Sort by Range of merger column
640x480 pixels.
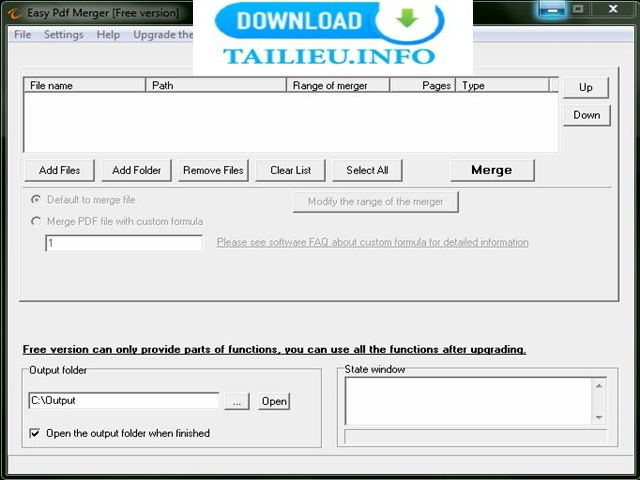click(338, 85)
